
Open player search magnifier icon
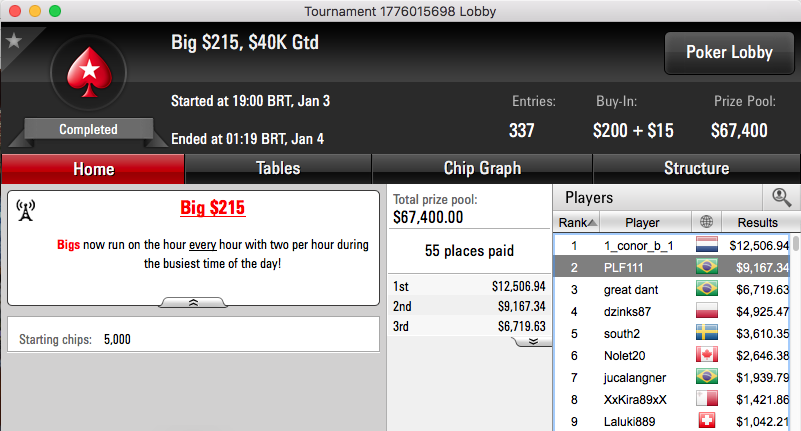tap(781, 197)
